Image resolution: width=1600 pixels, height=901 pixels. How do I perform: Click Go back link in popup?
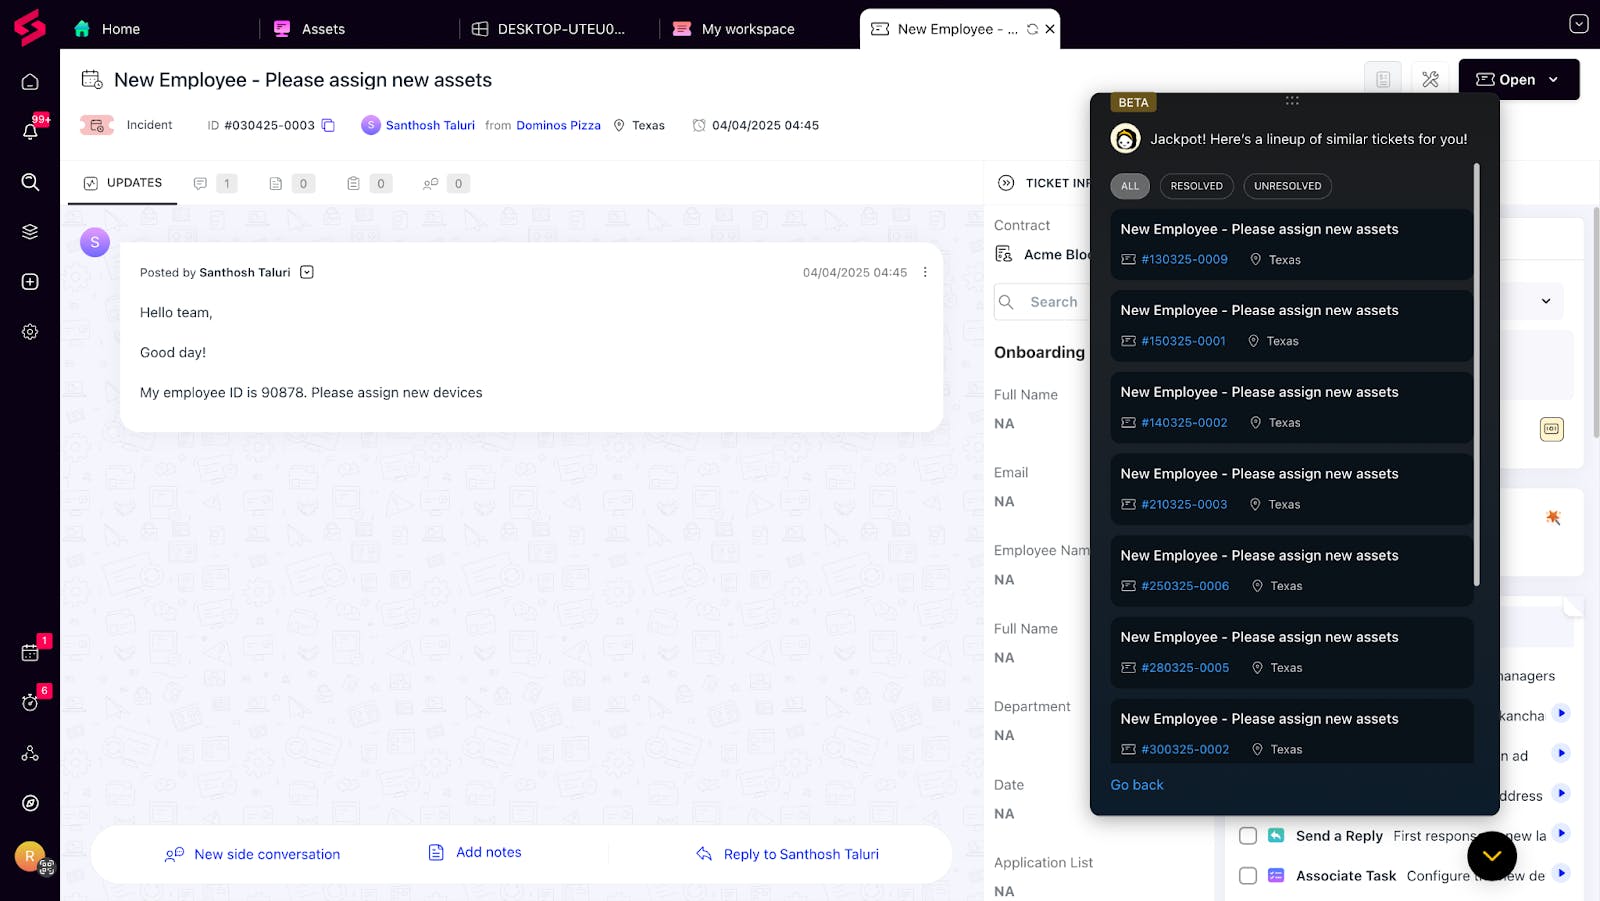(x=1137, y=785)
